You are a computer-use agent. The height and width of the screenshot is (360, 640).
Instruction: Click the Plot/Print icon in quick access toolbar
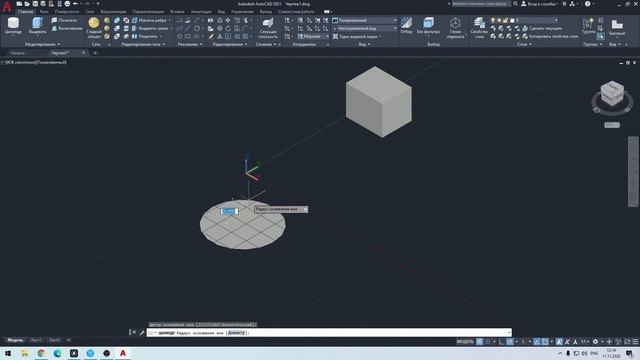click(67, 4)
